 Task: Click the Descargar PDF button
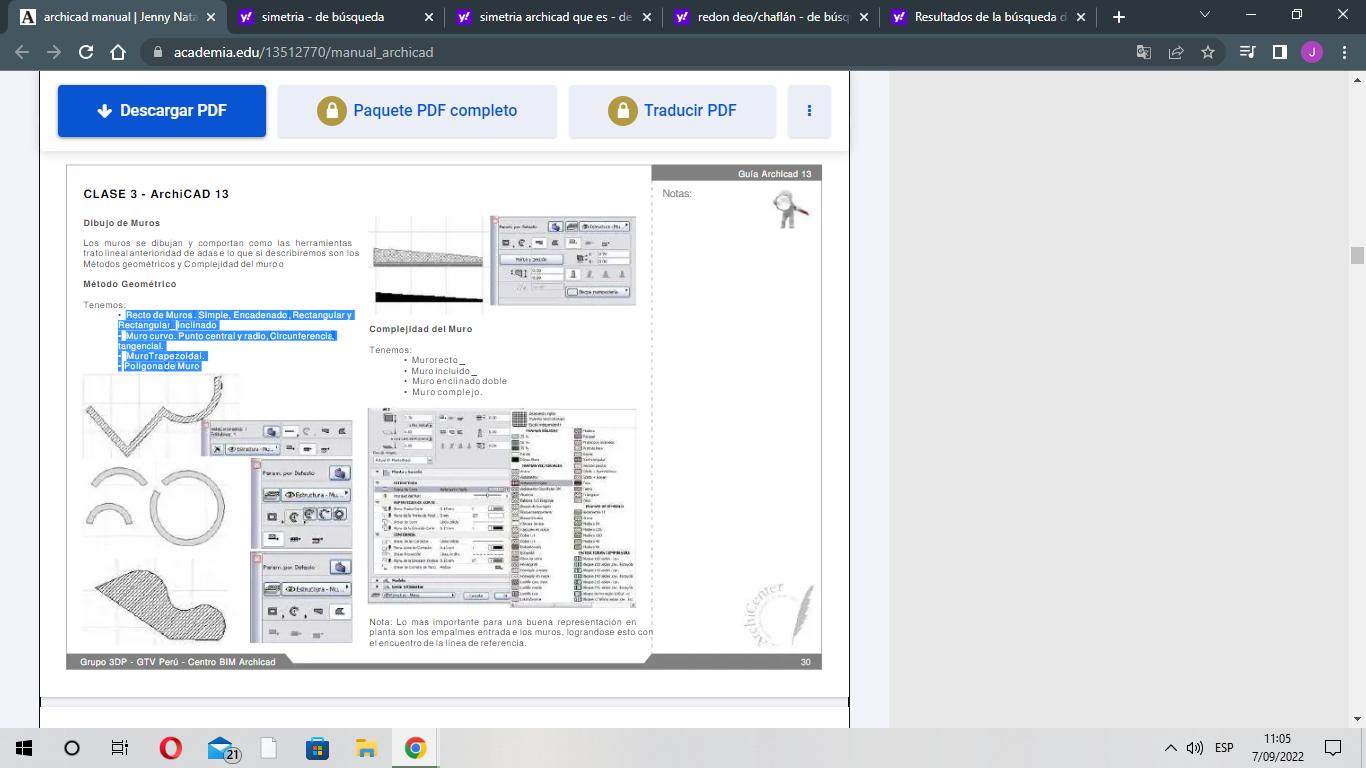[162, 111]
